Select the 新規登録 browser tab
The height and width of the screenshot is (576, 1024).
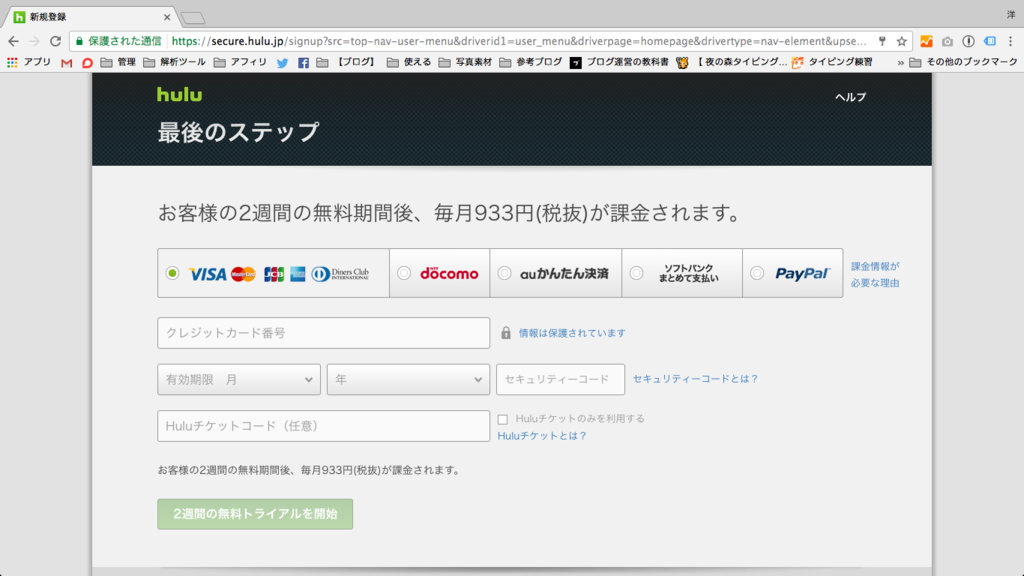(x=91, y=17)
